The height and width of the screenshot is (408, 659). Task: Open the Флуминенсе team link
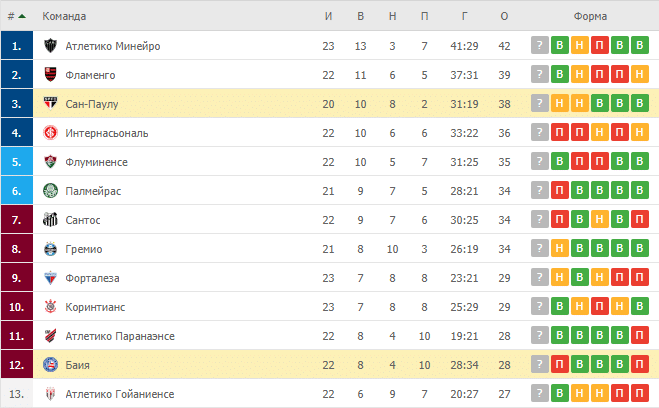tap(96, 162)
